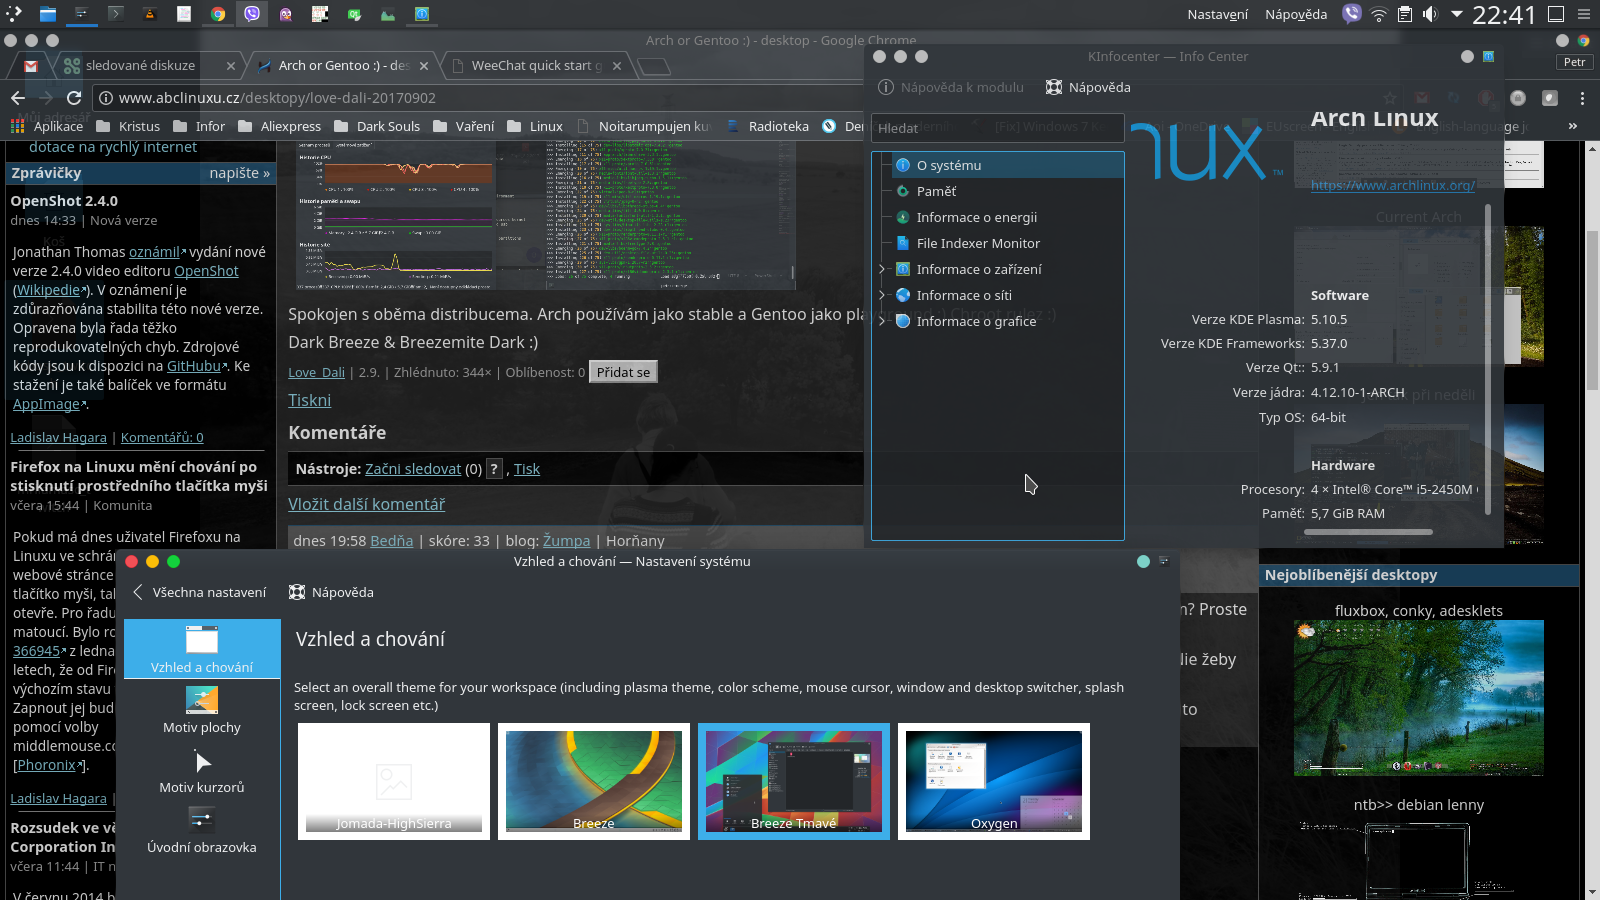Click the Hledat search field in KInfocenter

click(x=997, y=128)
